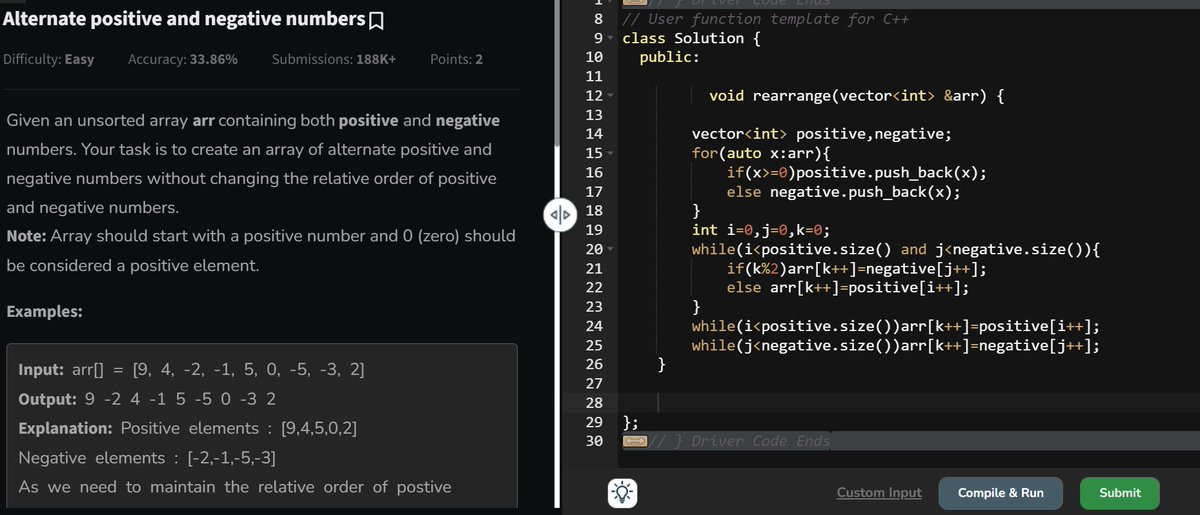Click the Input: arr[] example line
The height and width of the screenshot is (515, 1200).
point(192,370)
